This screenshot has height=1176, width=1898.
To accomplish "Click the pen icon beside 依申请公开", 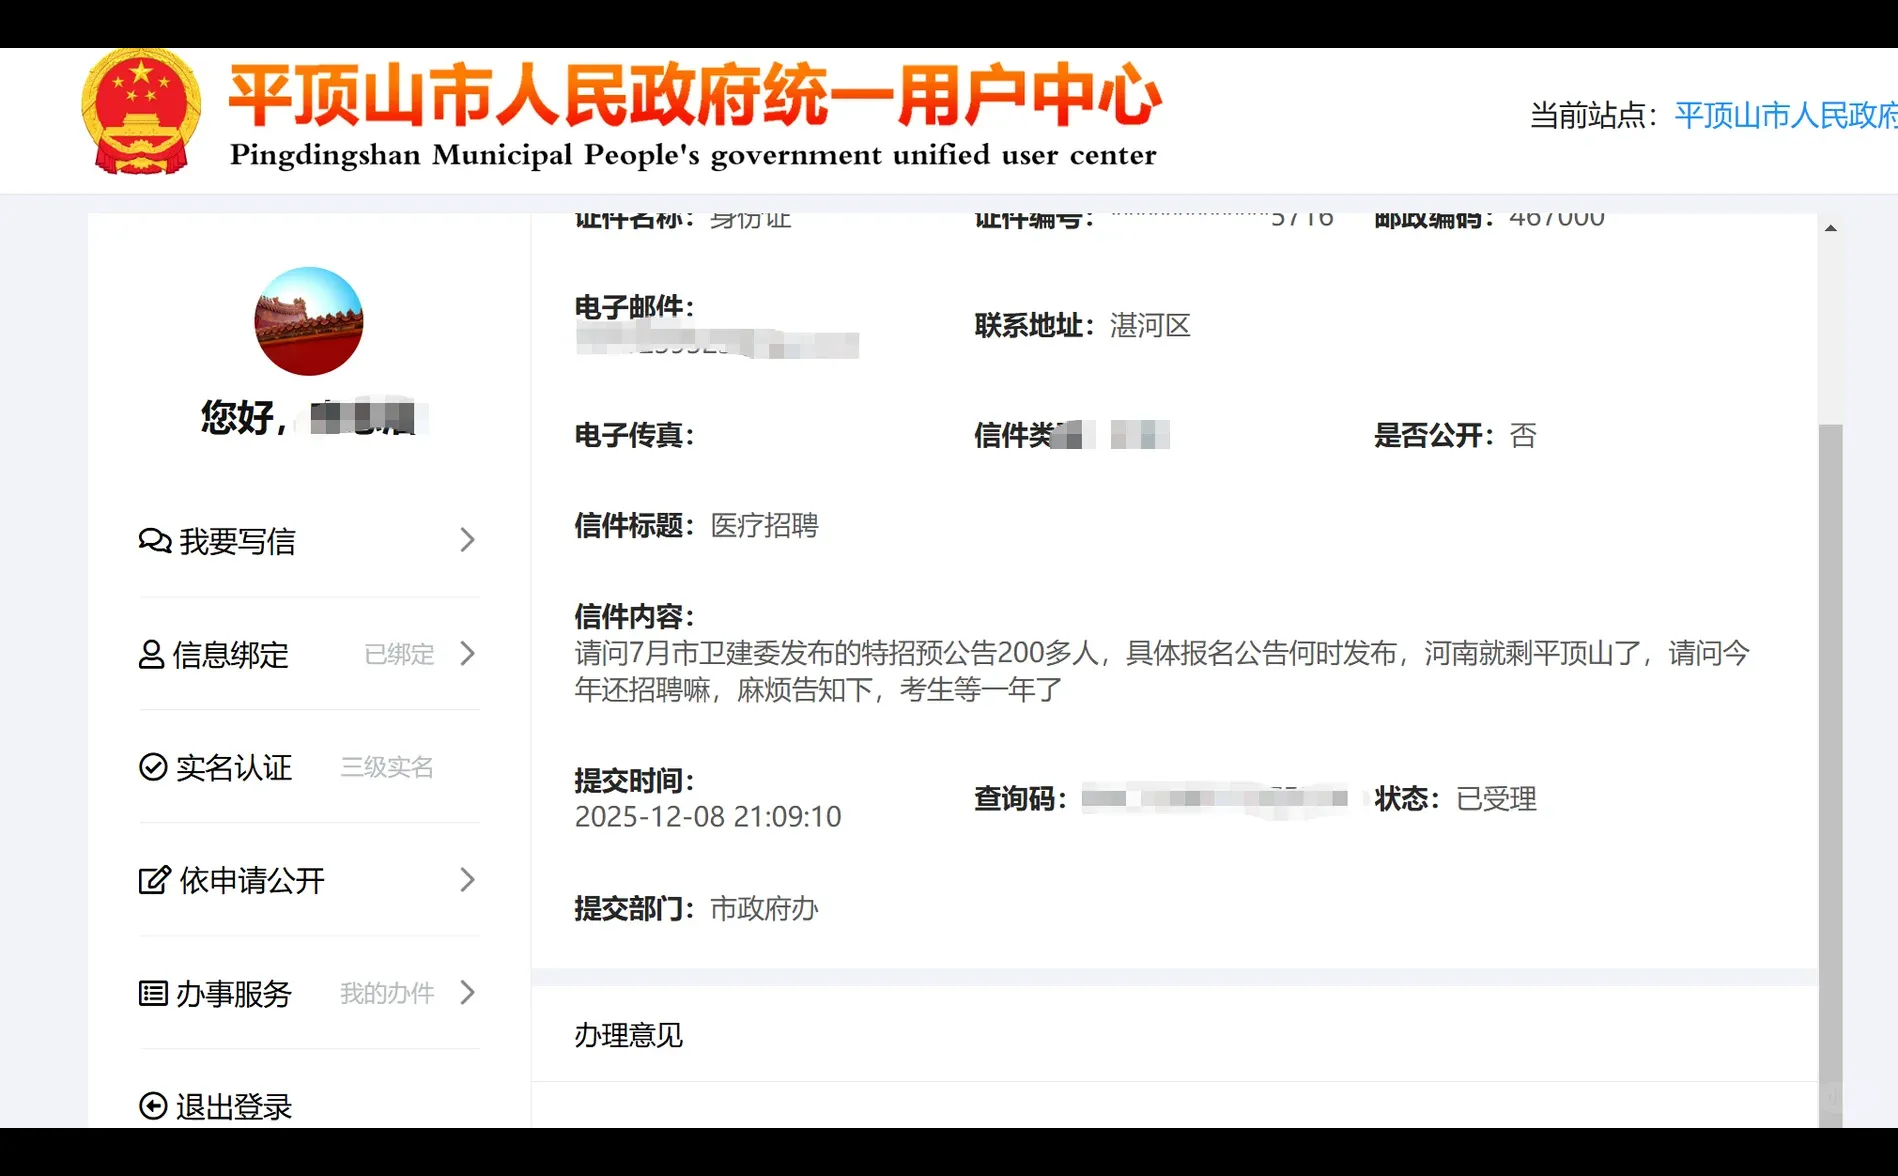I will click(x=151, y=880).
